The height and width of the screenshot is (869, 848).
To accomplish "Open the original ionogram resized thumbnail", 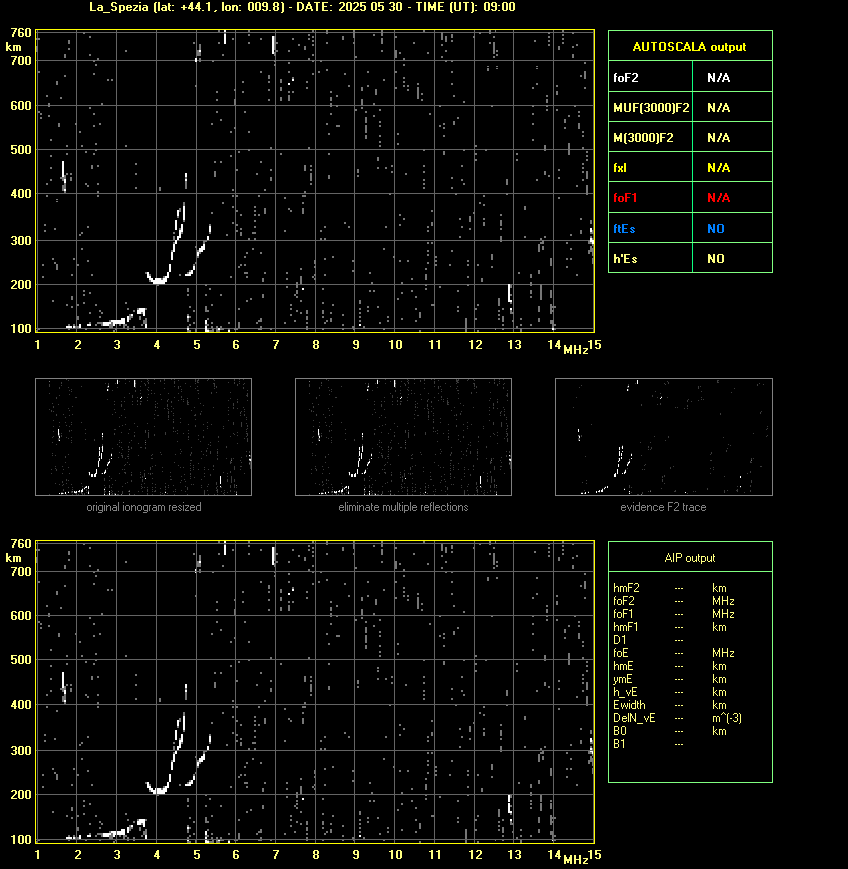I will [144, 437].
